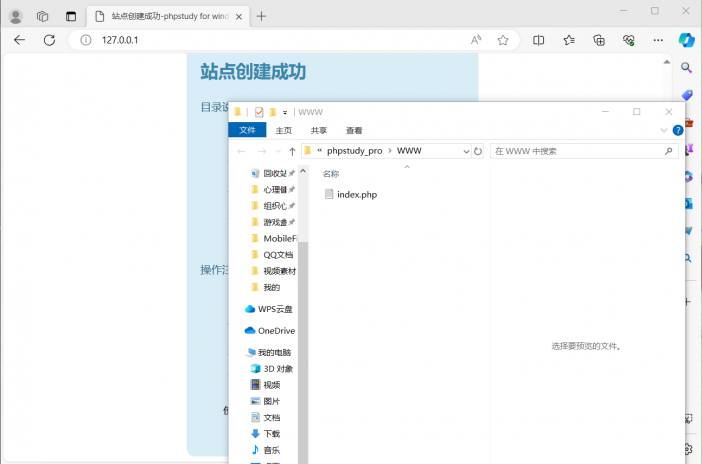Open quick access toolbar customize dropdown
Image resolution: width=702 pixels, height=464 pixels.
(285, 112)
